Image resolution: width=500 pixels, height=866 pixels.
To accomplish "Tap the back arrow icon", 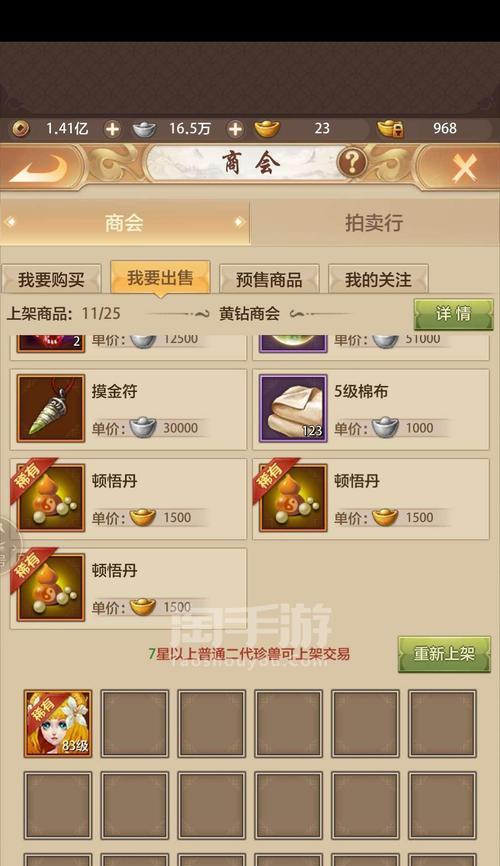I will [x=39, y=166].
